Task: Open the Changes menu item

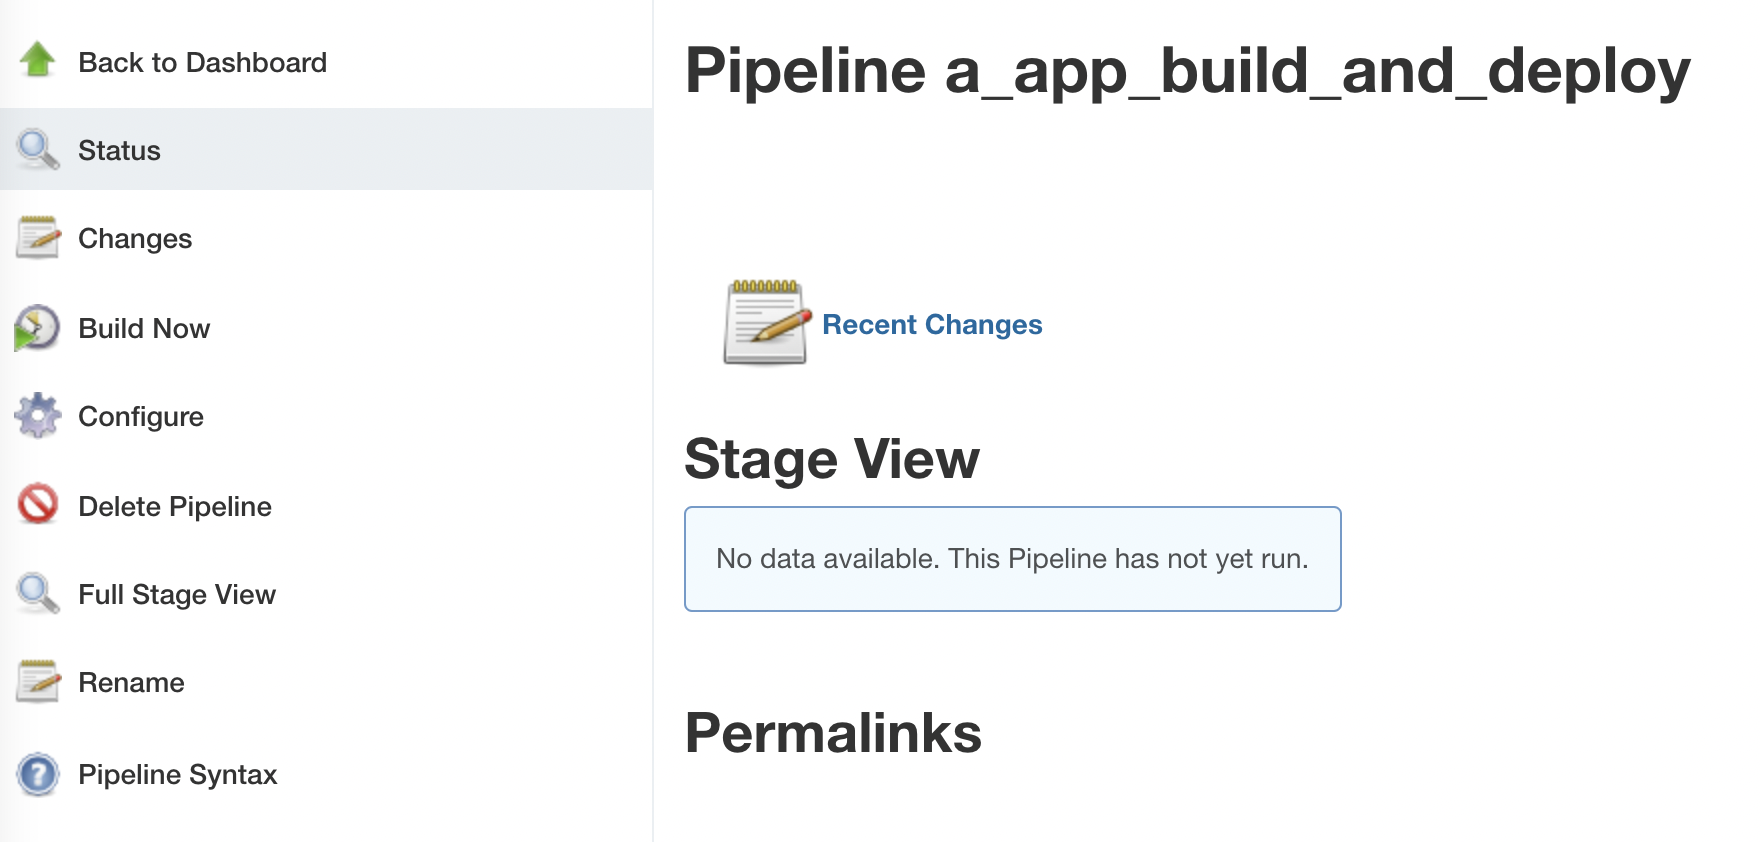Action: [x=135, y=239]
